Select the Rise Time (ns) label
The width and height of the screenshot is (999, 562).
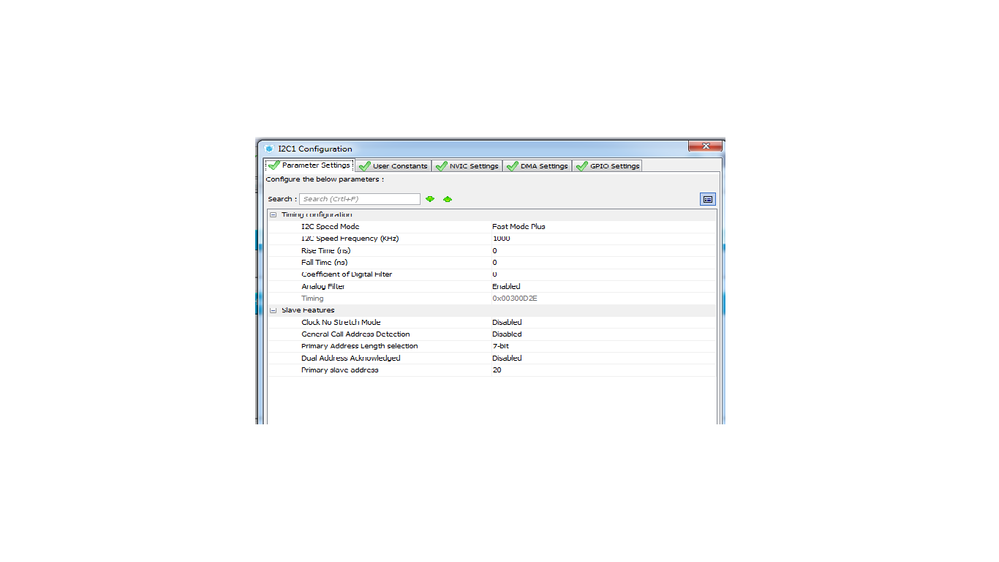pos(326,250)
